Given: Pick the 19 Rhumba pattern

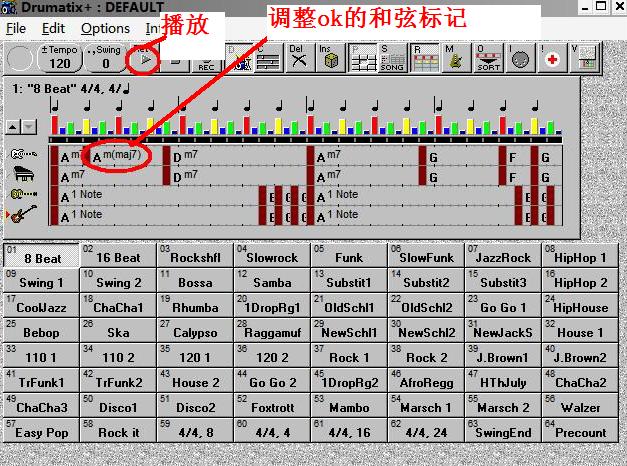Looking at the screenshot, I should (195, 305).
